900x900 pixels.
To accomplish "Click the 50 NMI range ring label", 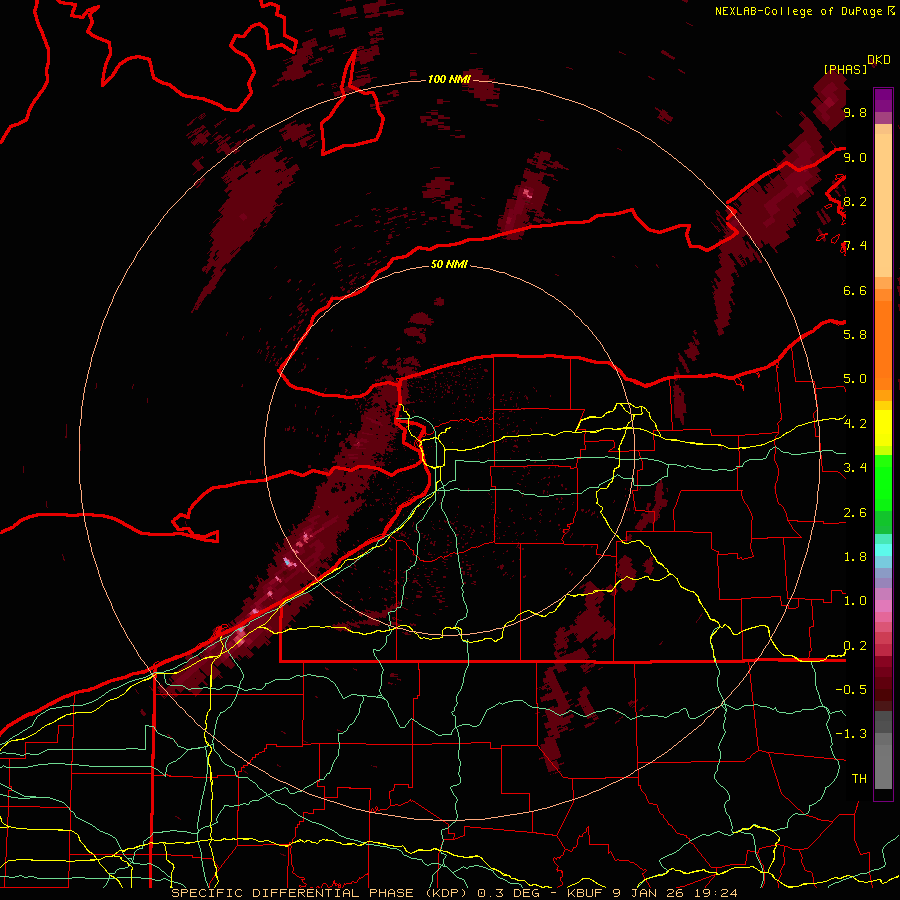I will 449,264.
